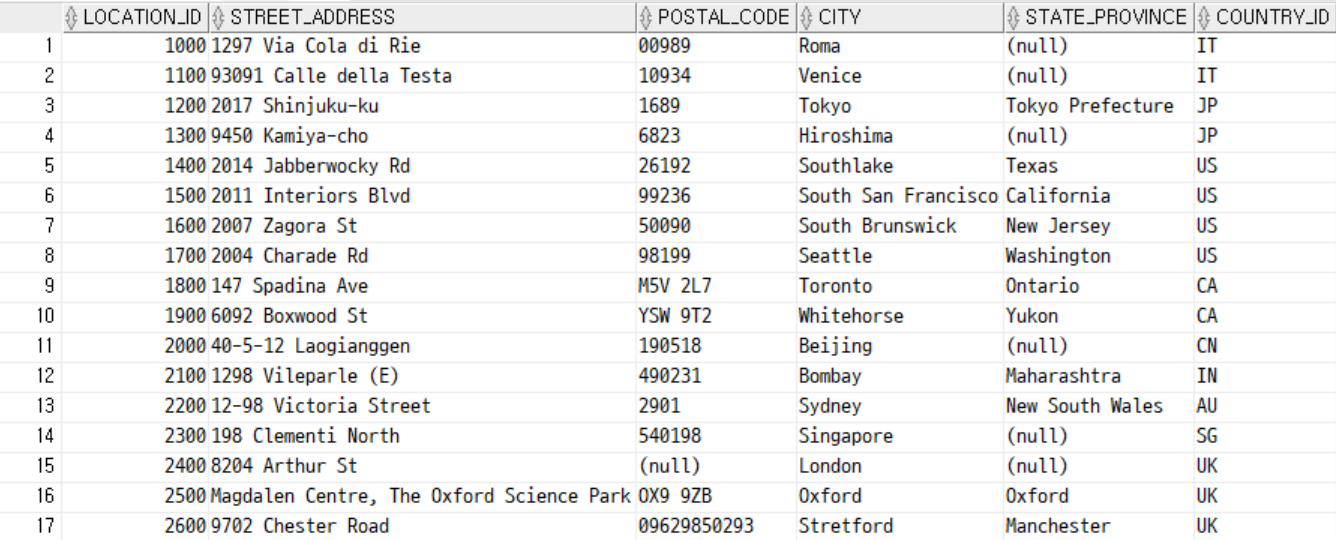Select cell '2007 Zagora St'
Image resolution: width=1336 pixels, height=540 pixels.
pyautogui.click(x=422, y=226)
